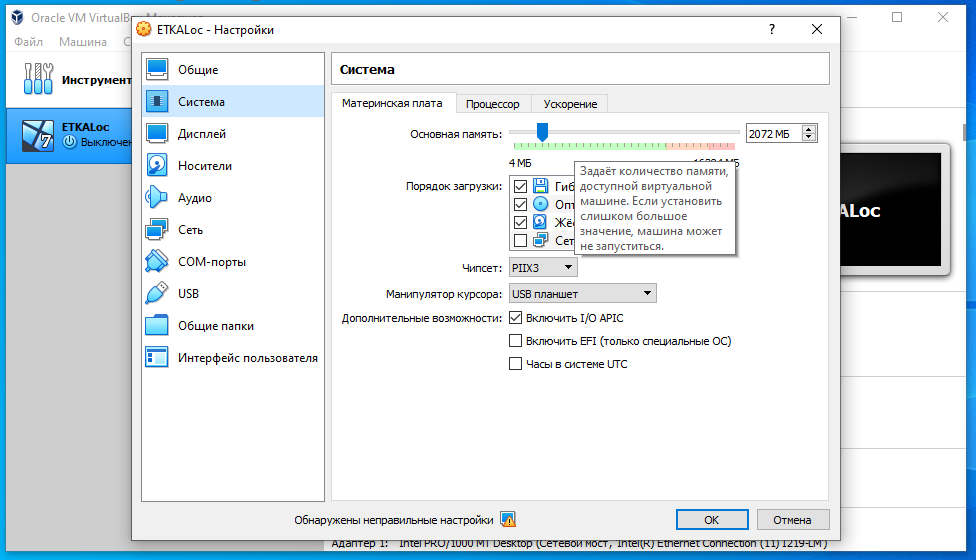The image size is (976, 560).
Task: Cancel with the Отмена button
Action: 792,520
